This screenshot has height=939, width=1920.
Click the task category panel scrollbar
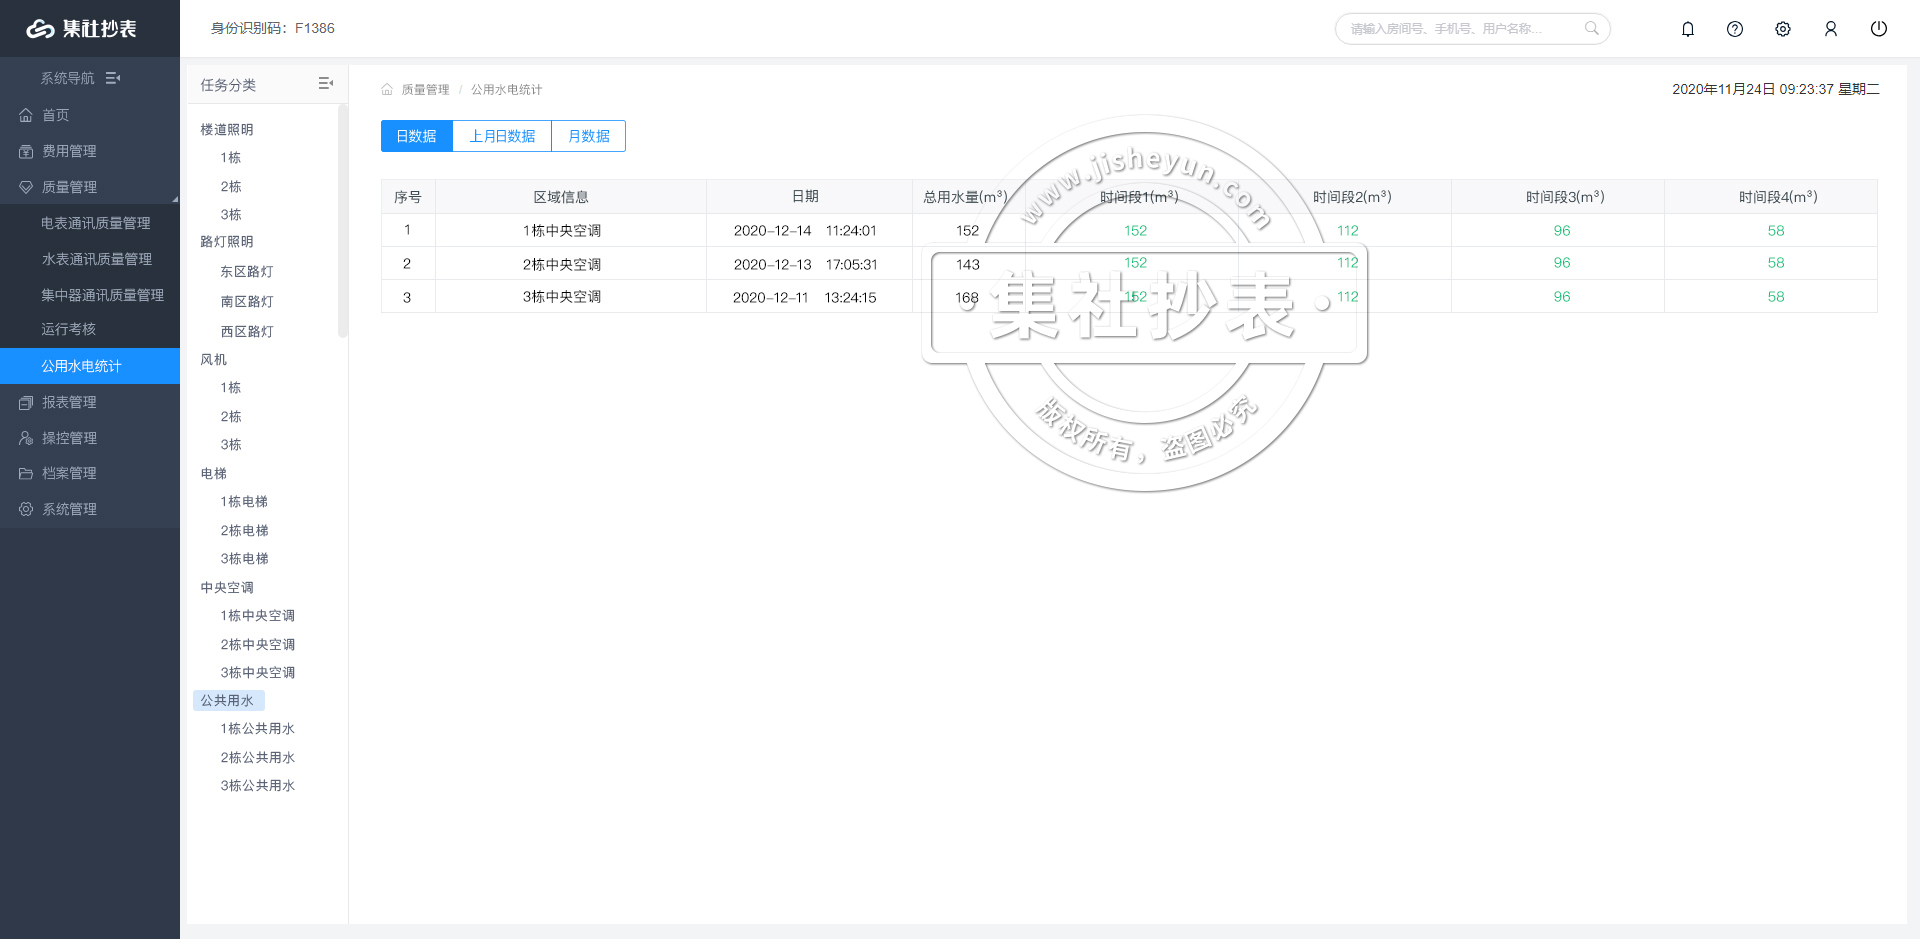point(342,220)
